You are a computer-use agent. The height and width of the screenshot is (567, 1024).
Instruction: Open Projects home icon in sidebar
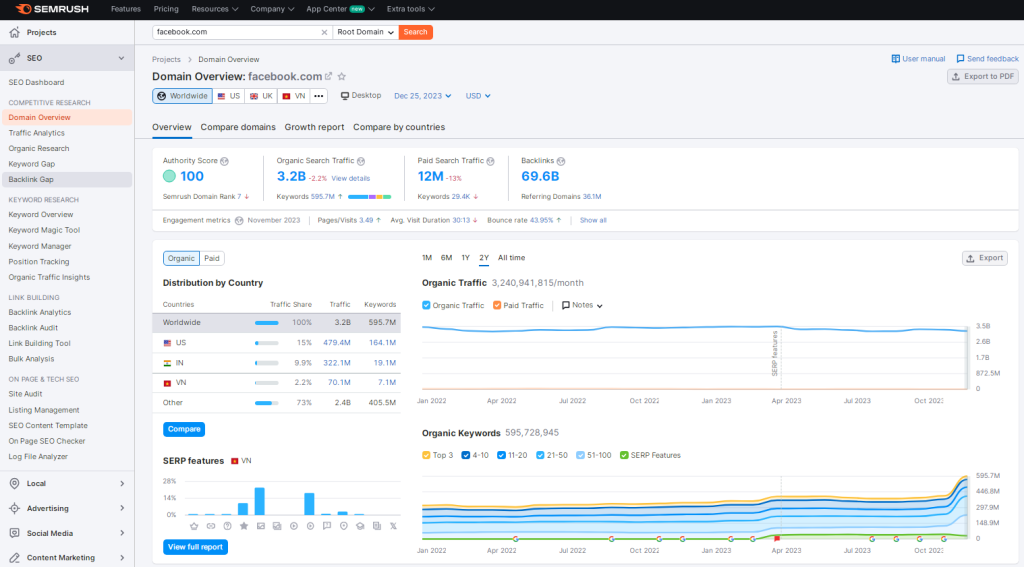coord(14,32)
